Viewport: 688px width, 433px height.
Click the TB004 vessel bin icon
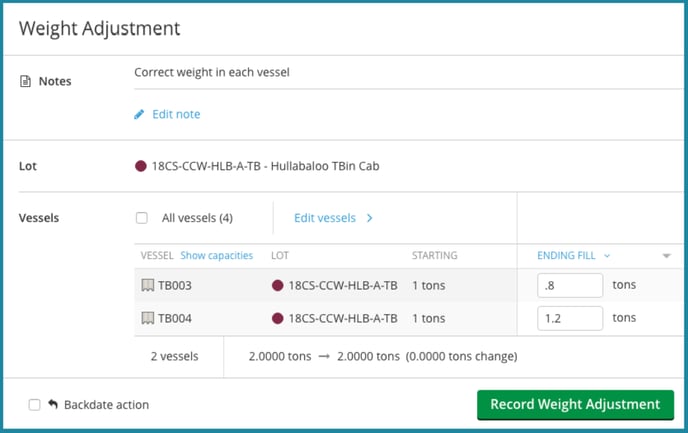click(x=147, y=318)
